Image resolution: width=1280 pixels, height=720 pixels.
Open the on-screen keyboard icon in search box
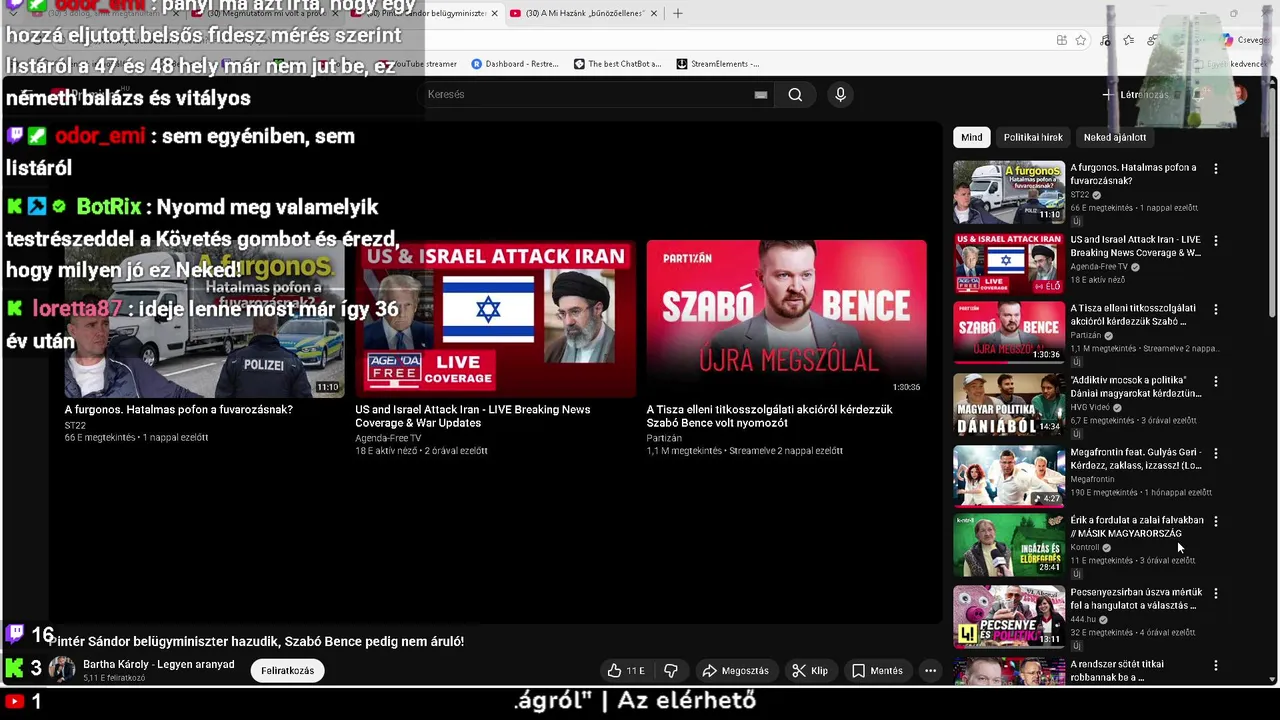point(761,94)
